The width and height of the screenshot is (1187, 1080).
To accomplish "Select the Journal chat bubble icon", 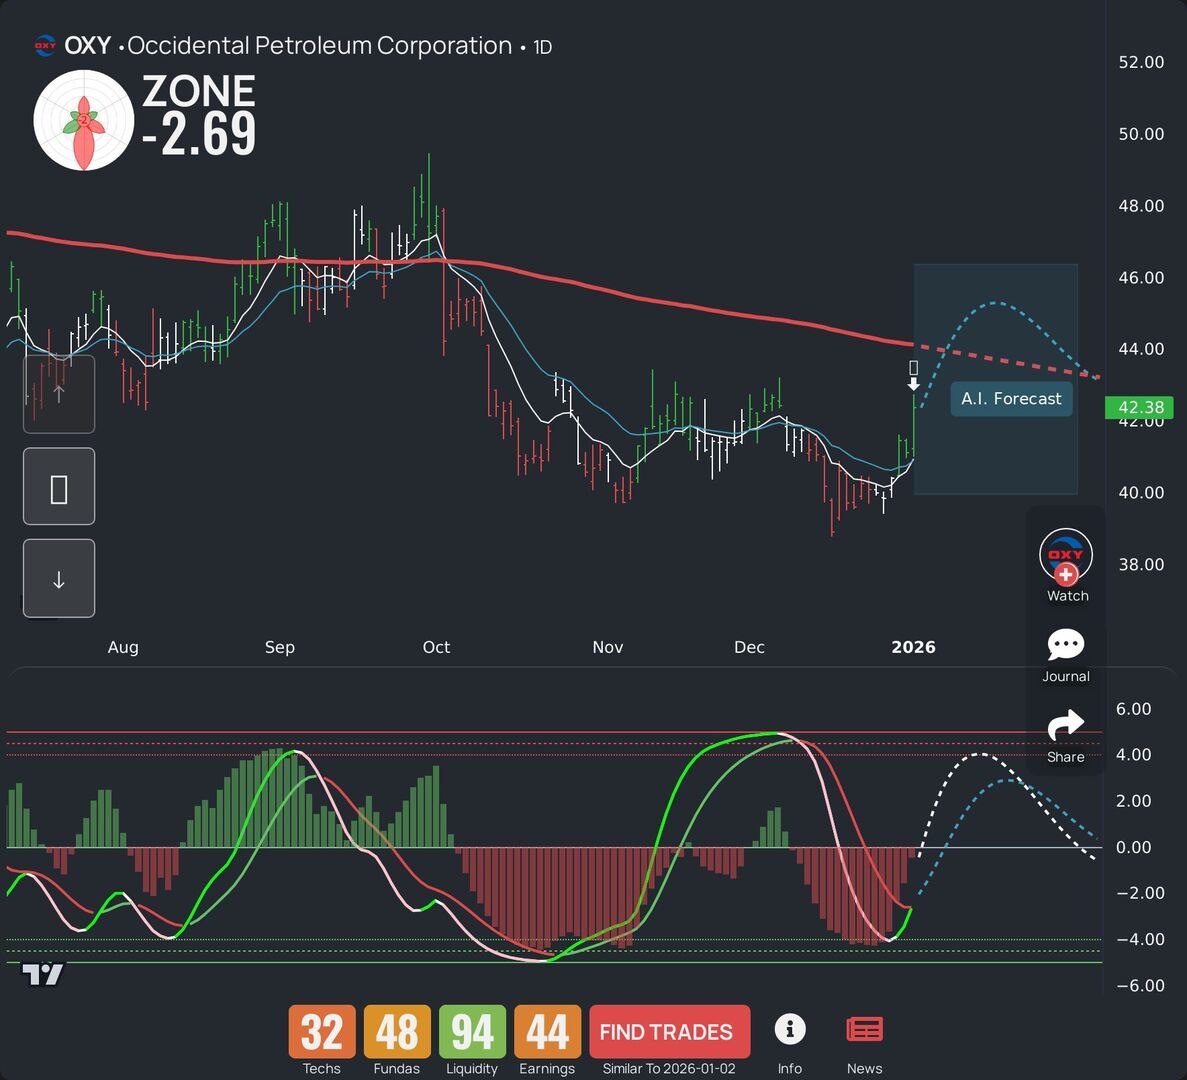I will pyautogui.click(x=1066, y=645).
